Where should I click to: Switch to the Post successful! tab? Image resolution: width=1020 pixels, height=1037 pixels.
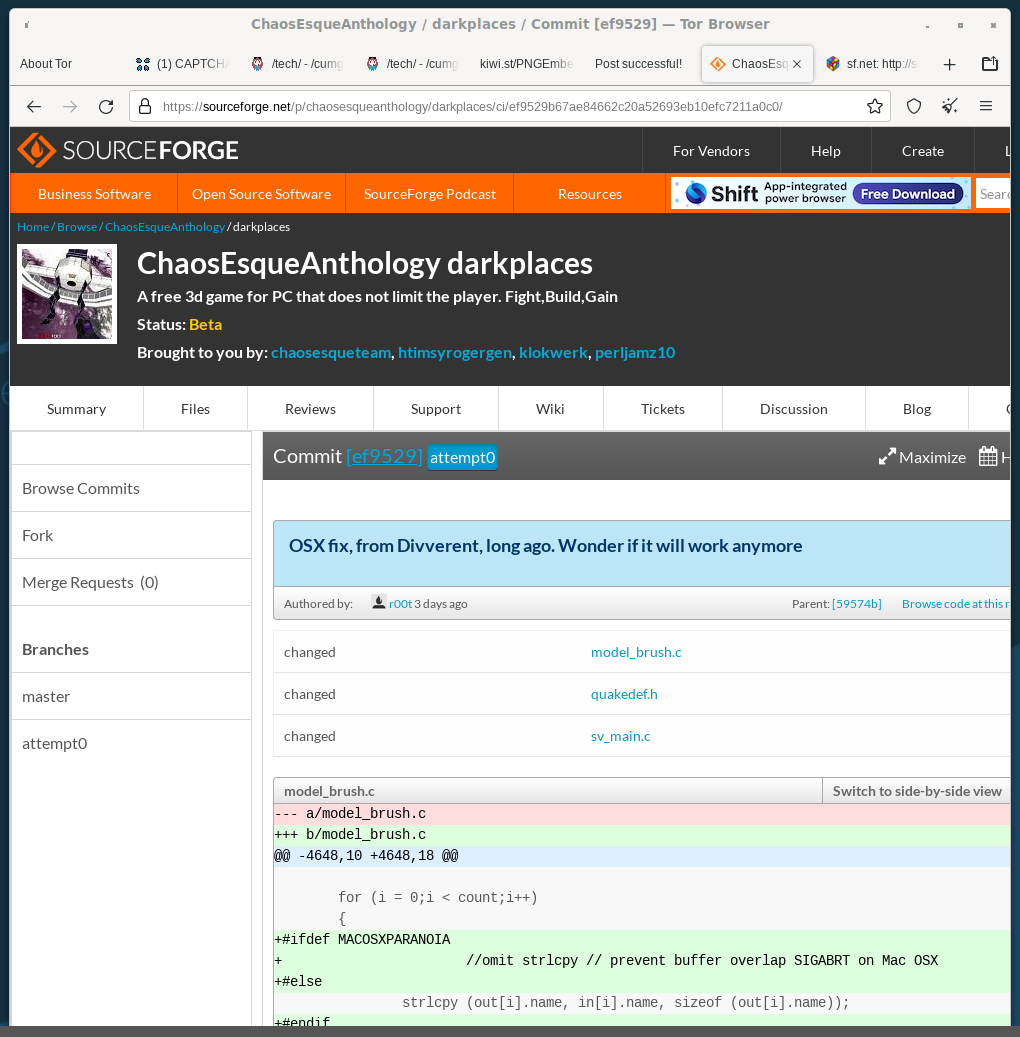click(x=638, y=64)
